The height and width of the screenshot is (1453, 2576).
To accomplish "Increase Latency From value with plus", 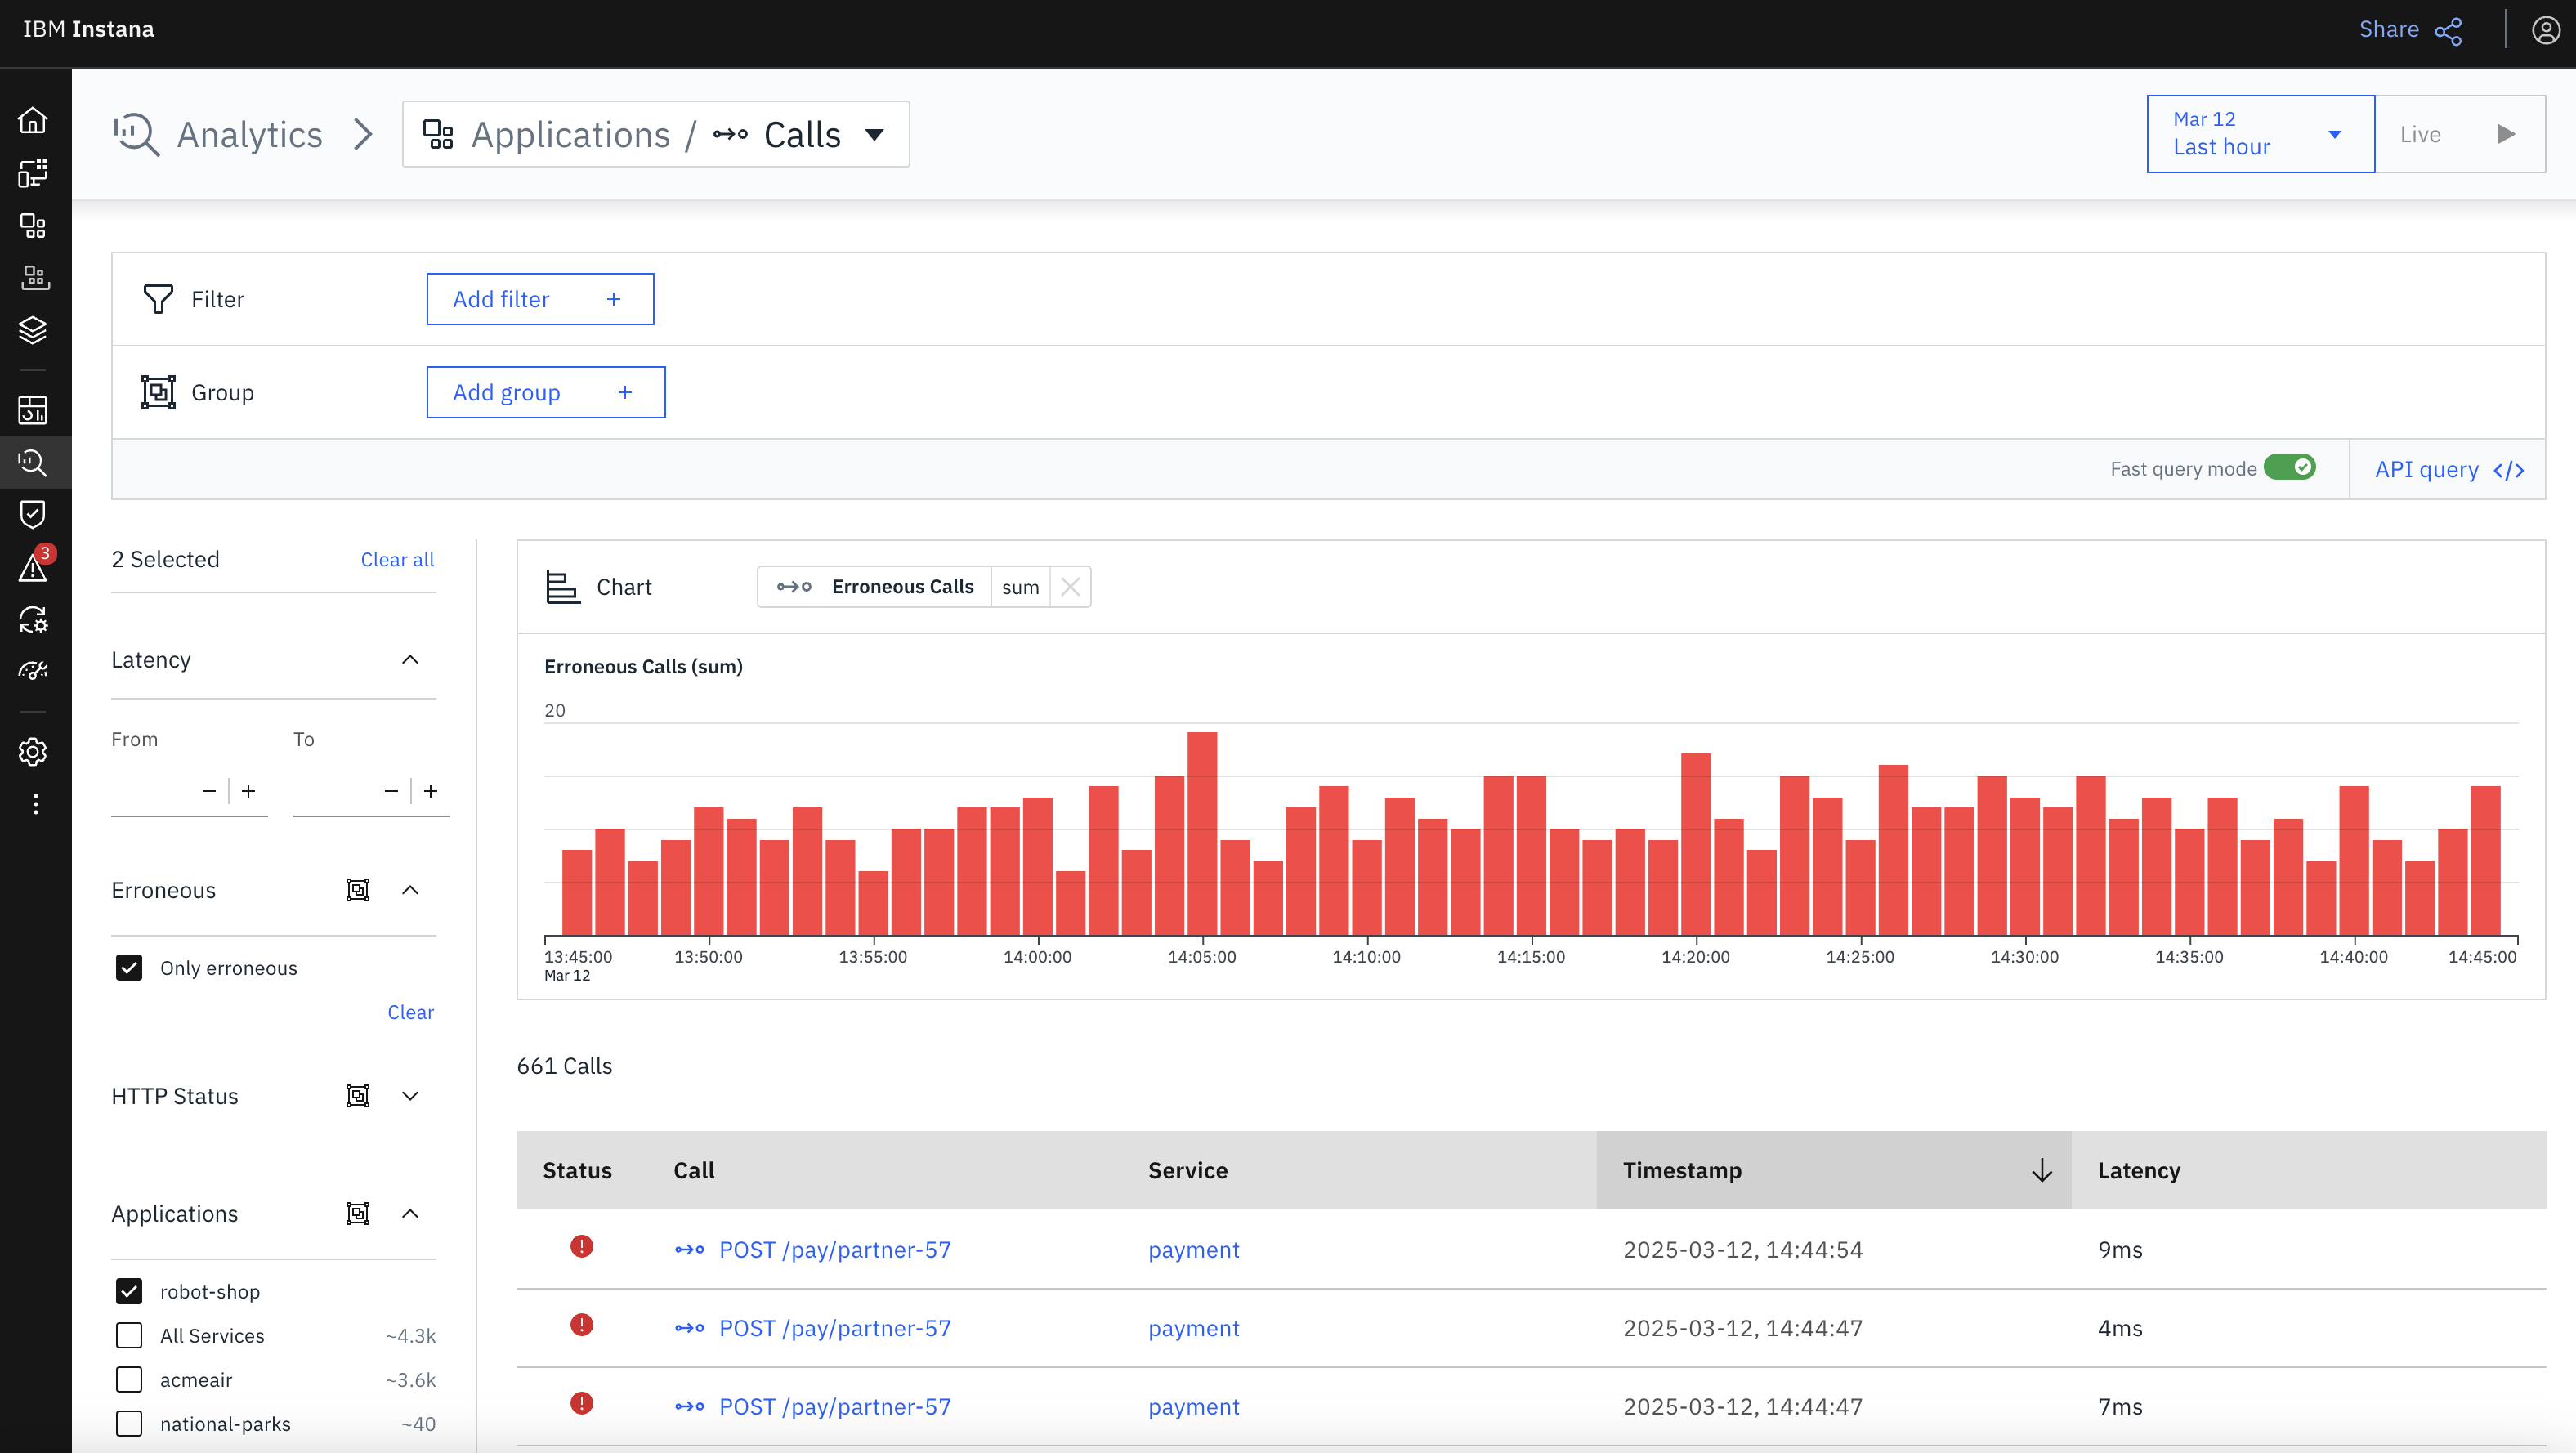I will tap(248, 791).
